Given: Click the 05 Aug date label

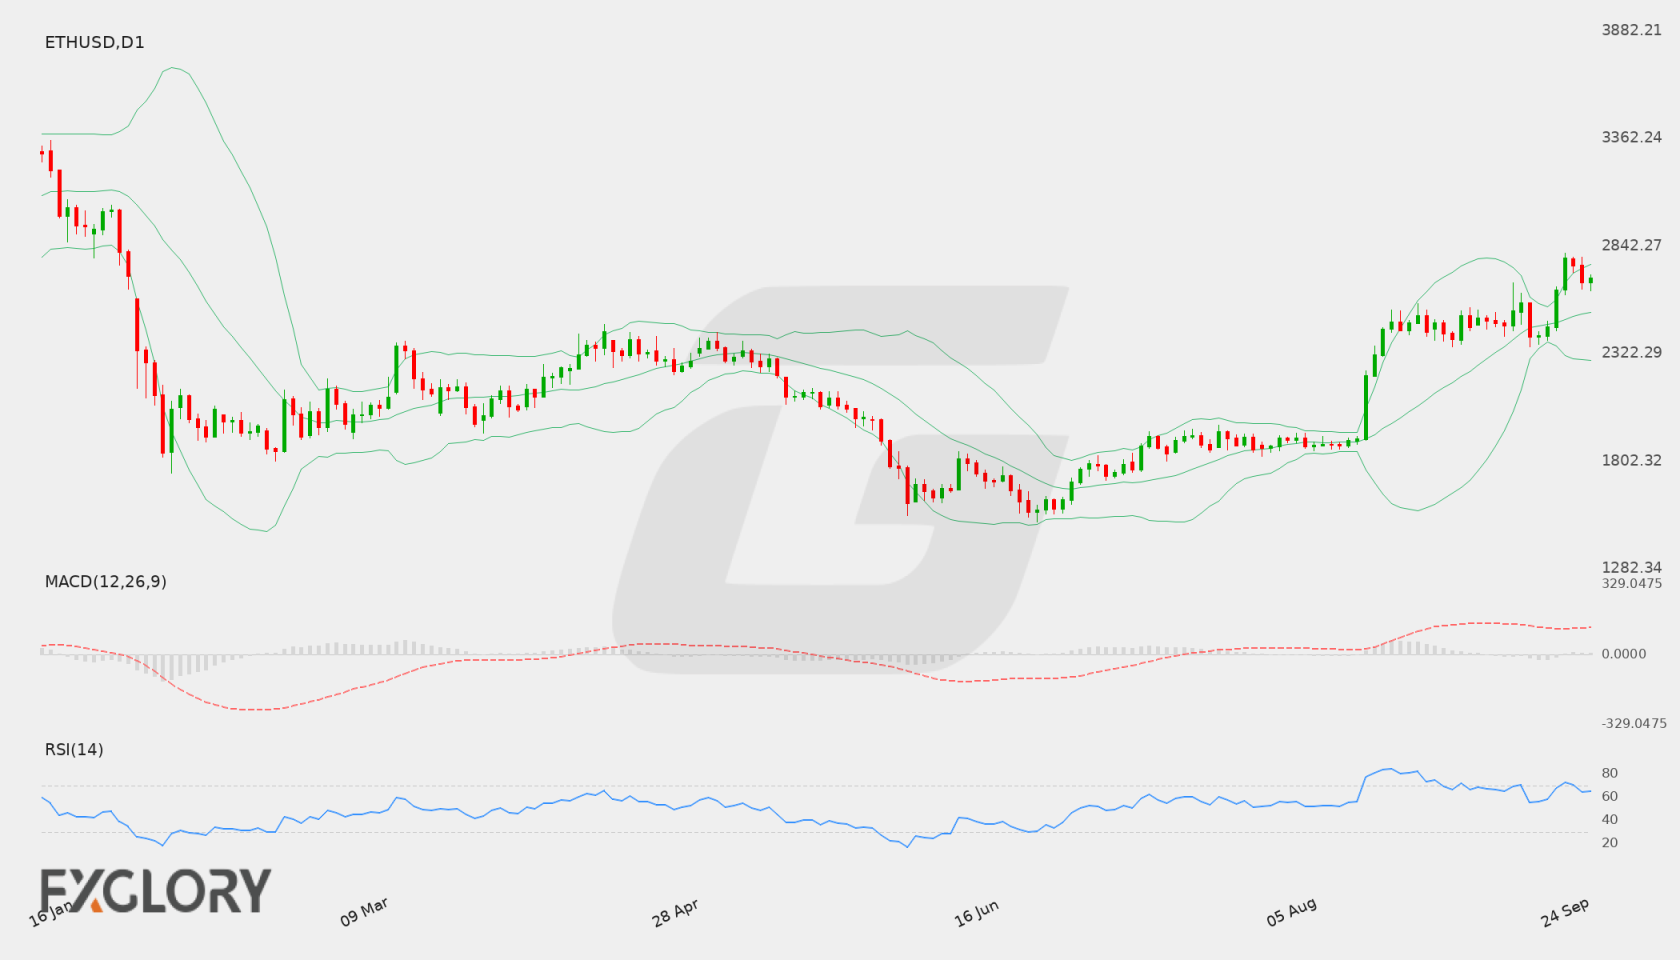Looking at the screenshot, I should pyautogui.click(x=1291, y=912).
